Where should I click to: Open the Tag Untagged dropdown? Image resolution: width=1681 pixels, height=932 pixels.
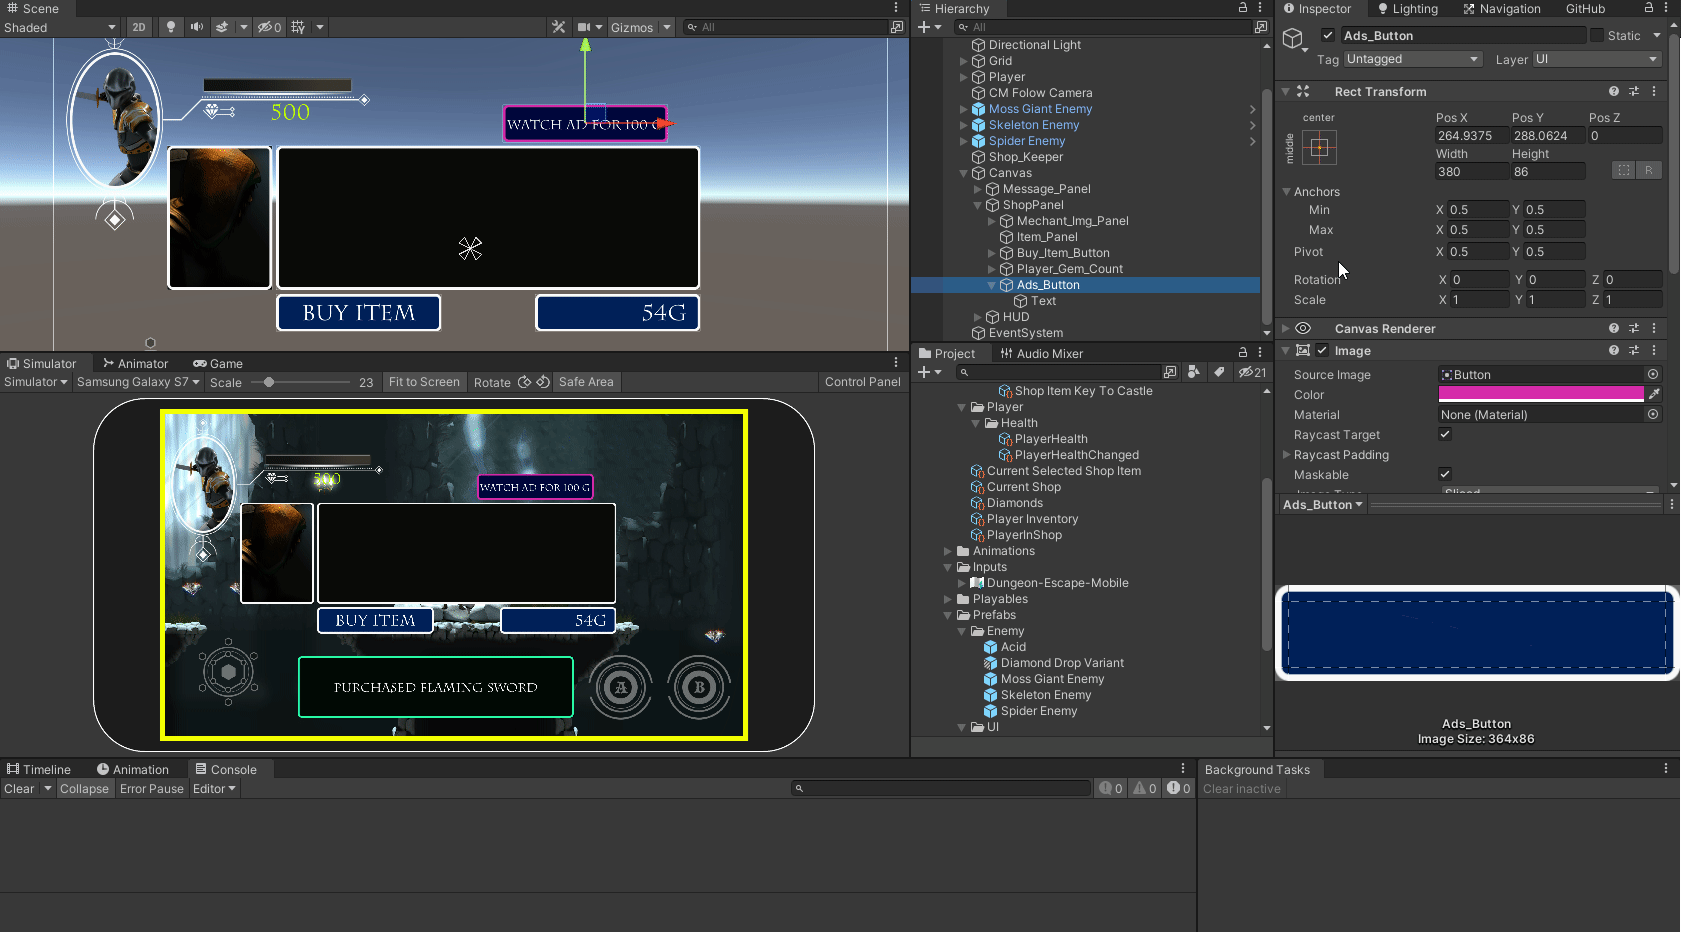pos(1412,59)
